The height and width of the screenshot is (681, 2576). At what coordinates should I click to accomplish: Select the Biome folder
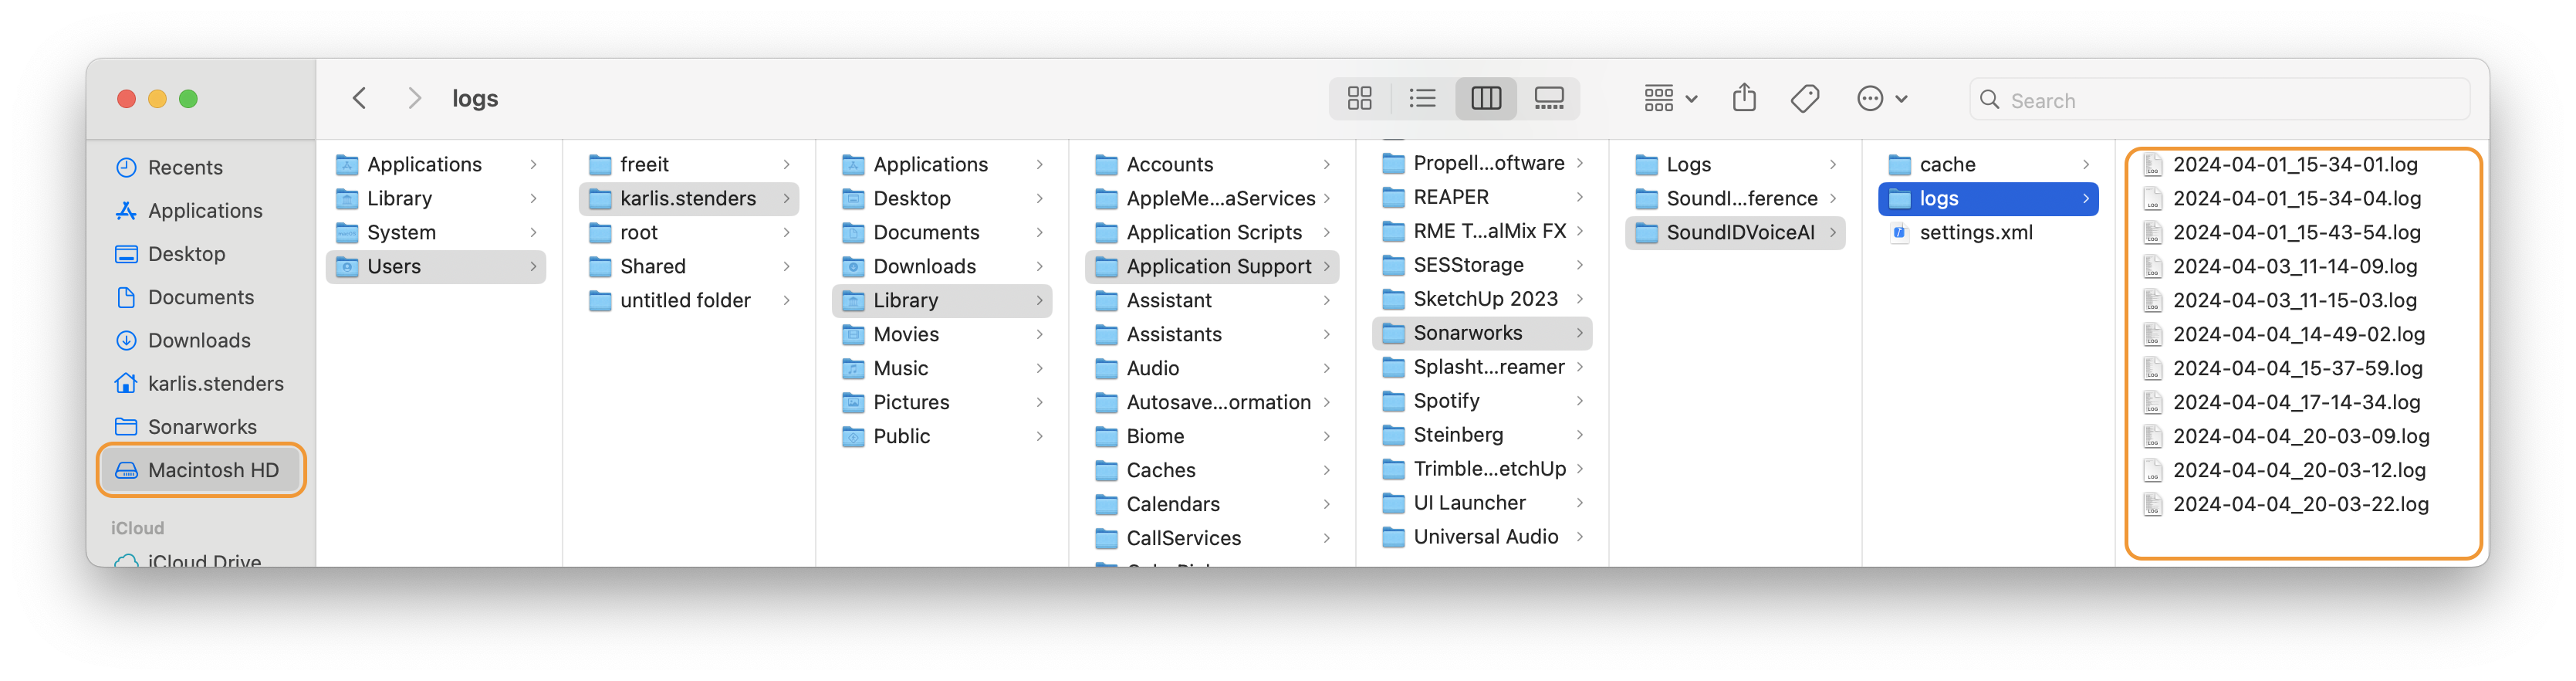click(1212, 436)
